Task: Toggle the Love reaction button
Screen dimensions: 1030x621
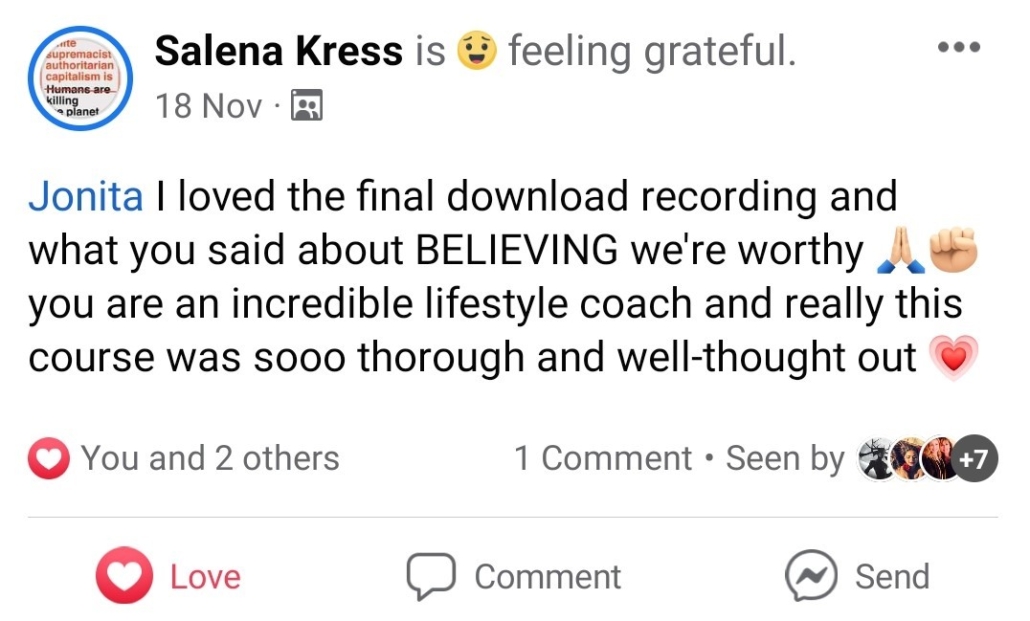Action: click(x=170, y=577)
